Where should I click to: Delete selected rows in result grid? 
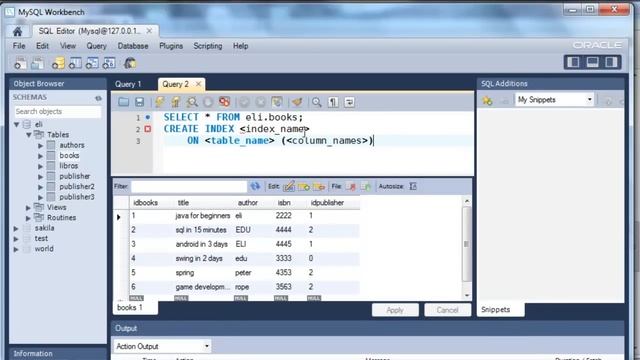coord(319,187)
